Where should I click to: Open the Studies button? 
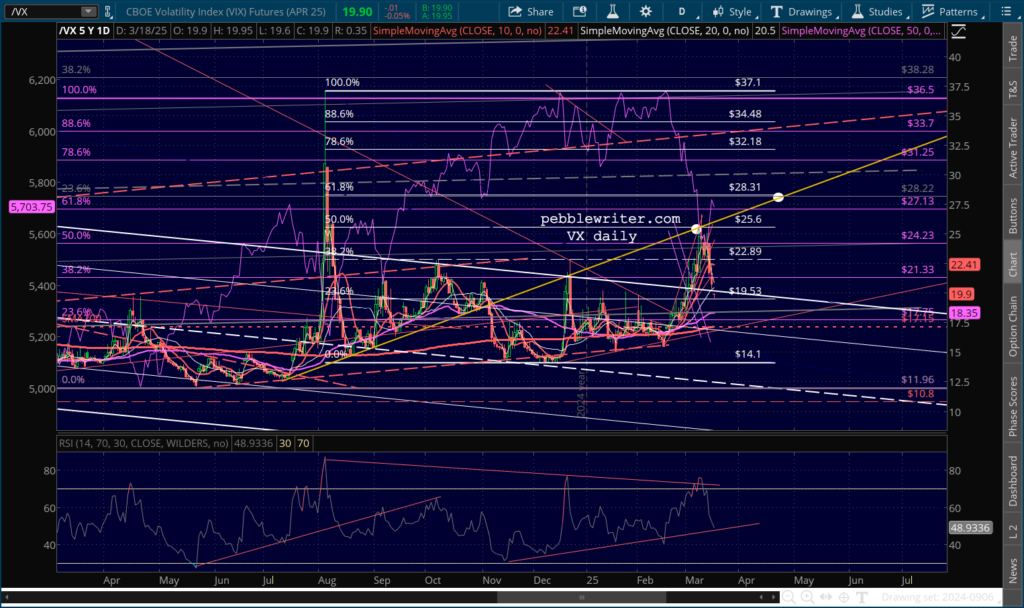point(878,12)
